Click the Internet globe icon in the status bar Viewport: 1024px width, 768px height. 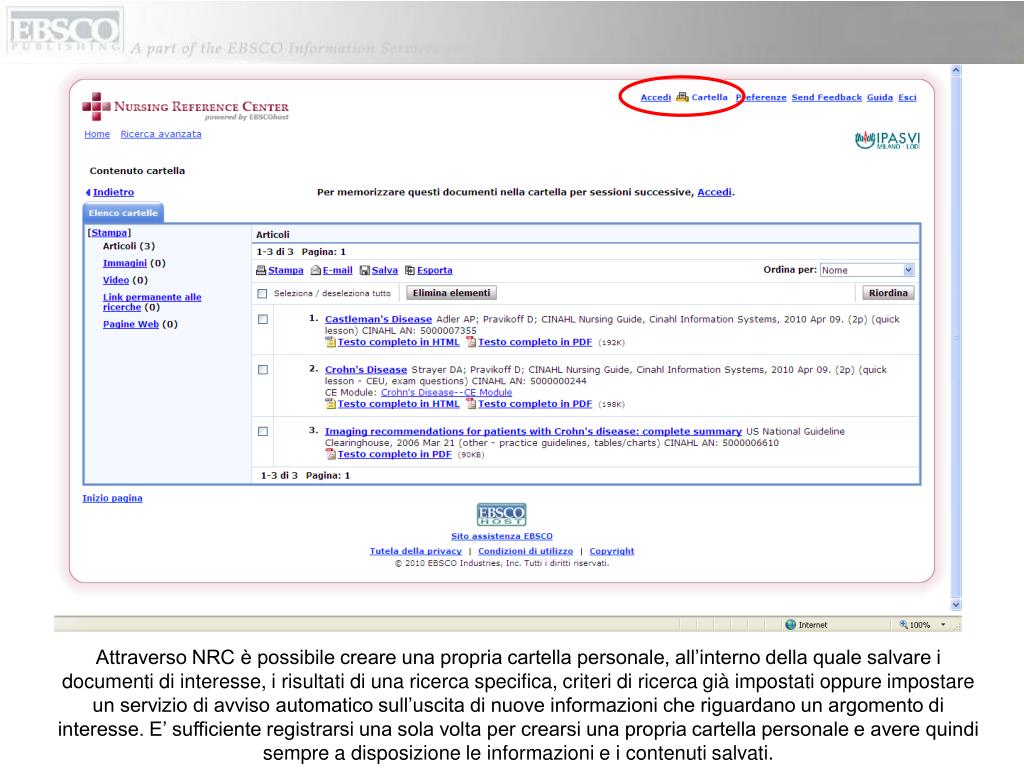pyautogui.click(x=790, y=625)
